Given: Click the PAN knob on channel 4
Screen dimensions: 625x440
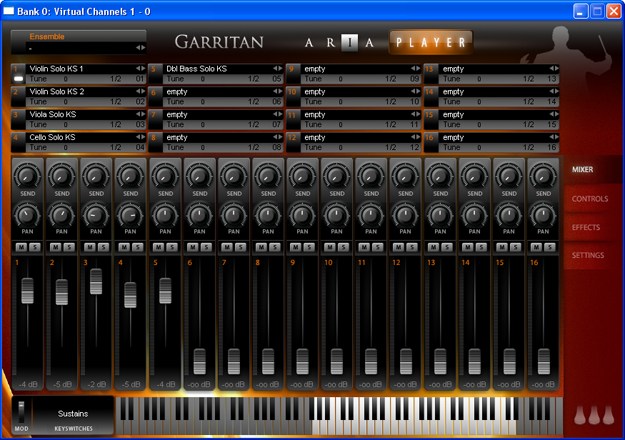Looking at the screenshot, I should click(130, 215).
